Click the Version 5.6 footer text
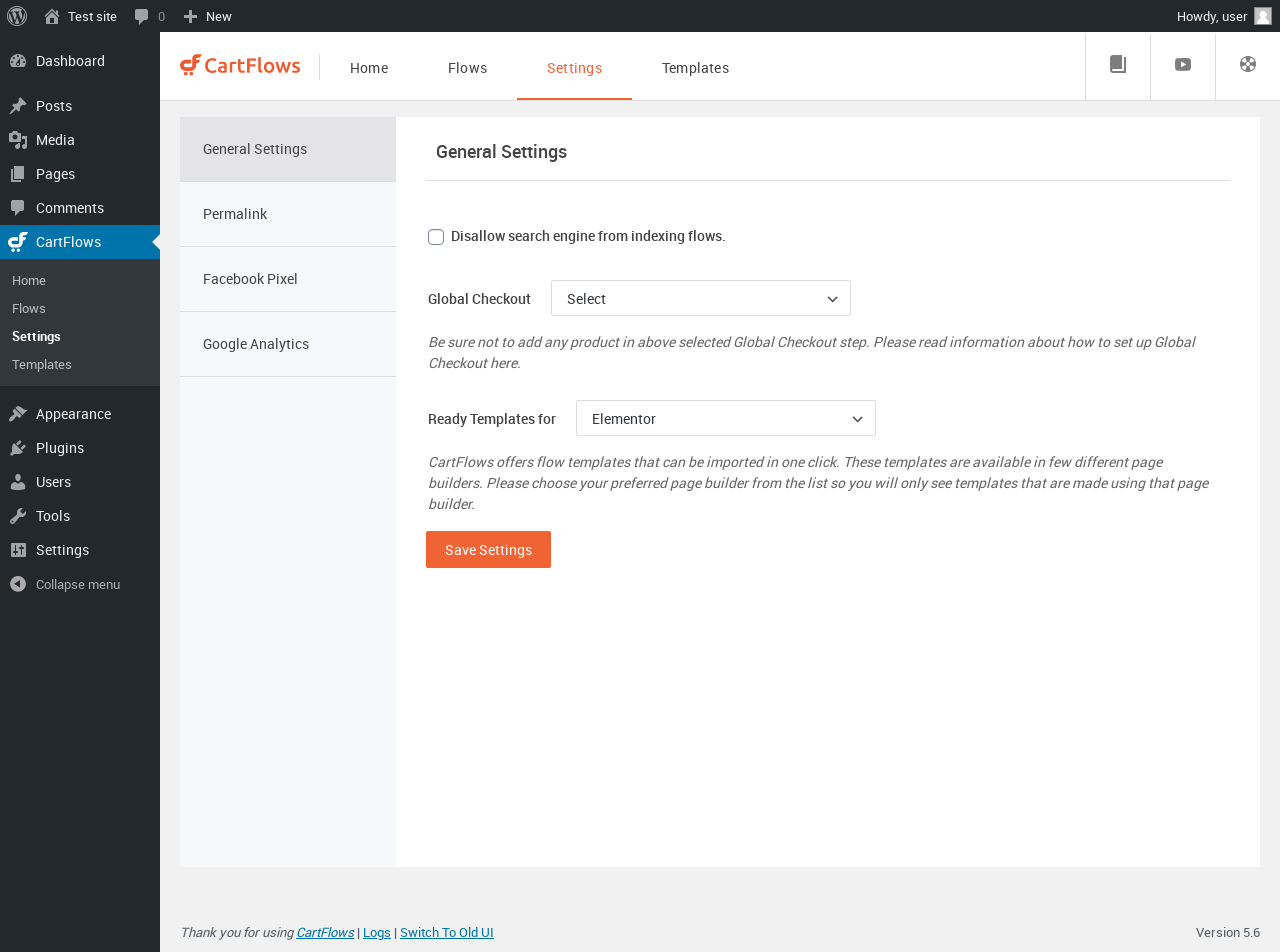The width and height of the screenshot is (1280, 952). 1228,932
